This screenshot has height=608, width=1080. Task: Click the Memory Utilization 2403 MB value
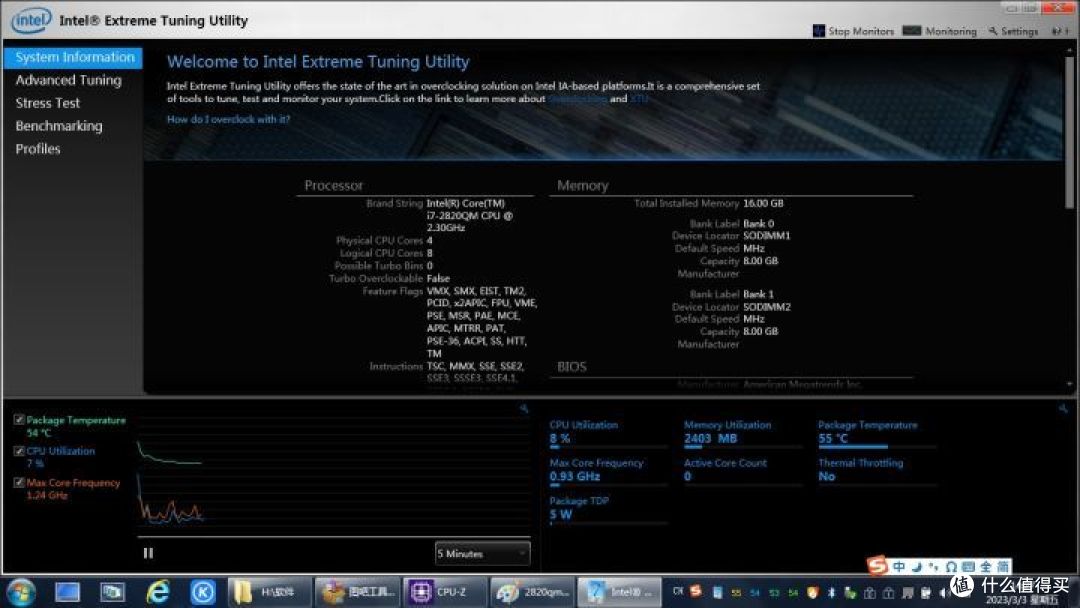710,438
